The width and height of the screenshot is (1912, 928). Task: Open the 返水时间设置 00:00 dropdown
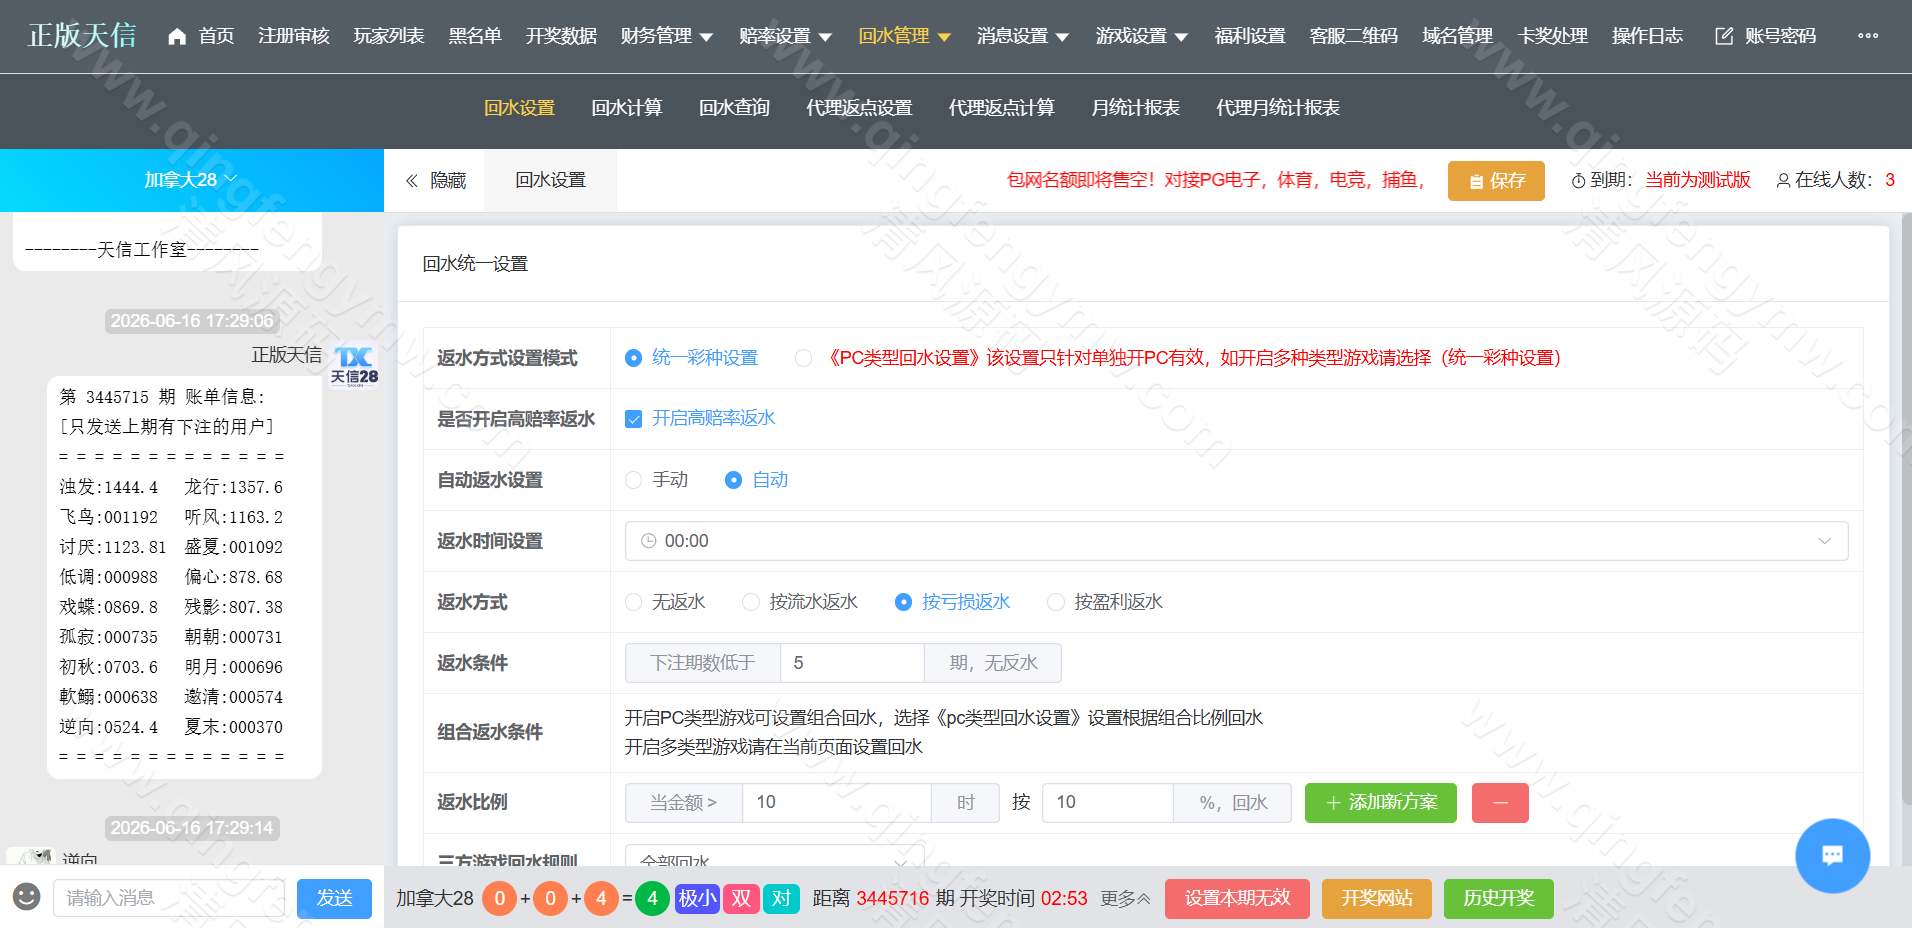click(x=1236, y=541)
